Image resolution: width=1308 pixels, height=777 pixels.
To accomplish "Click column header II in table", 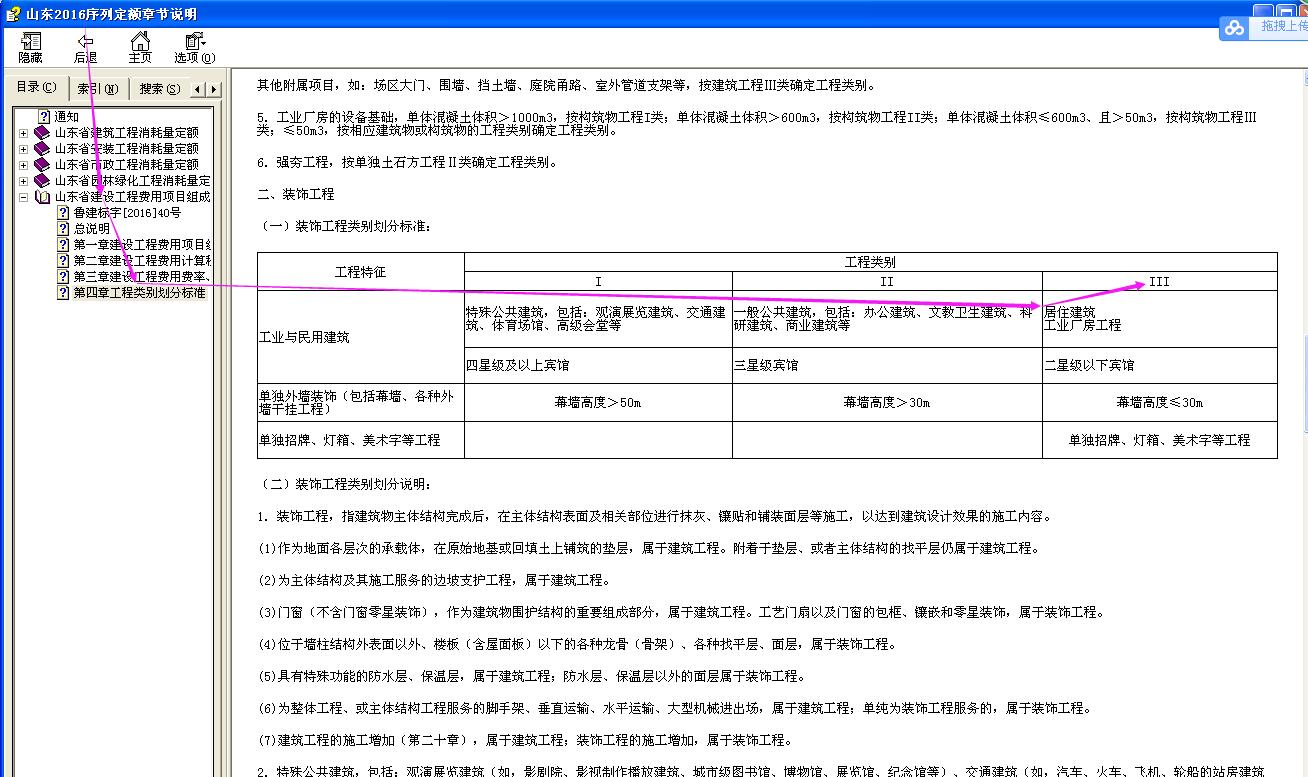I will (x=887, y=282).
